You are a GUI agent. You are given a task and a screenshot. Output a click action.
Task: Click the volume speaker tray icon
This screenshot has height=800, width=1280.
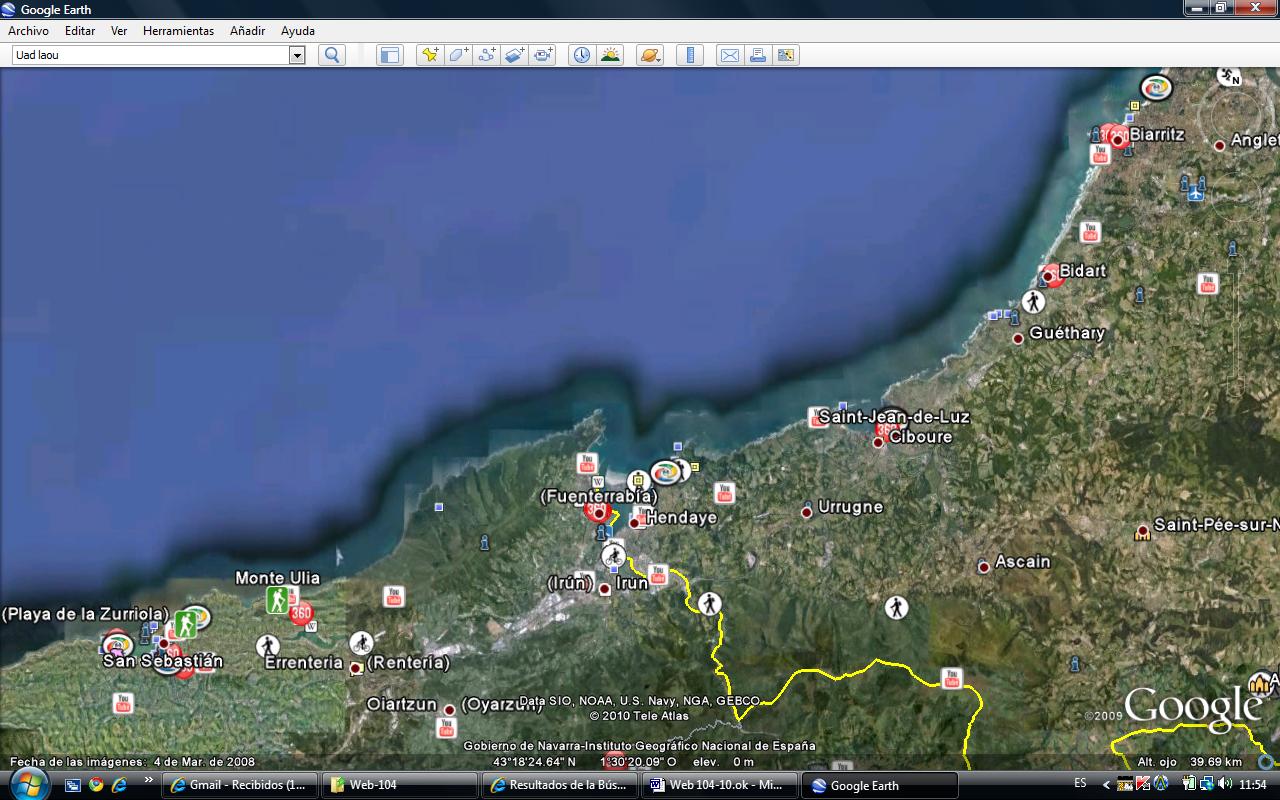coord(1225,784)
